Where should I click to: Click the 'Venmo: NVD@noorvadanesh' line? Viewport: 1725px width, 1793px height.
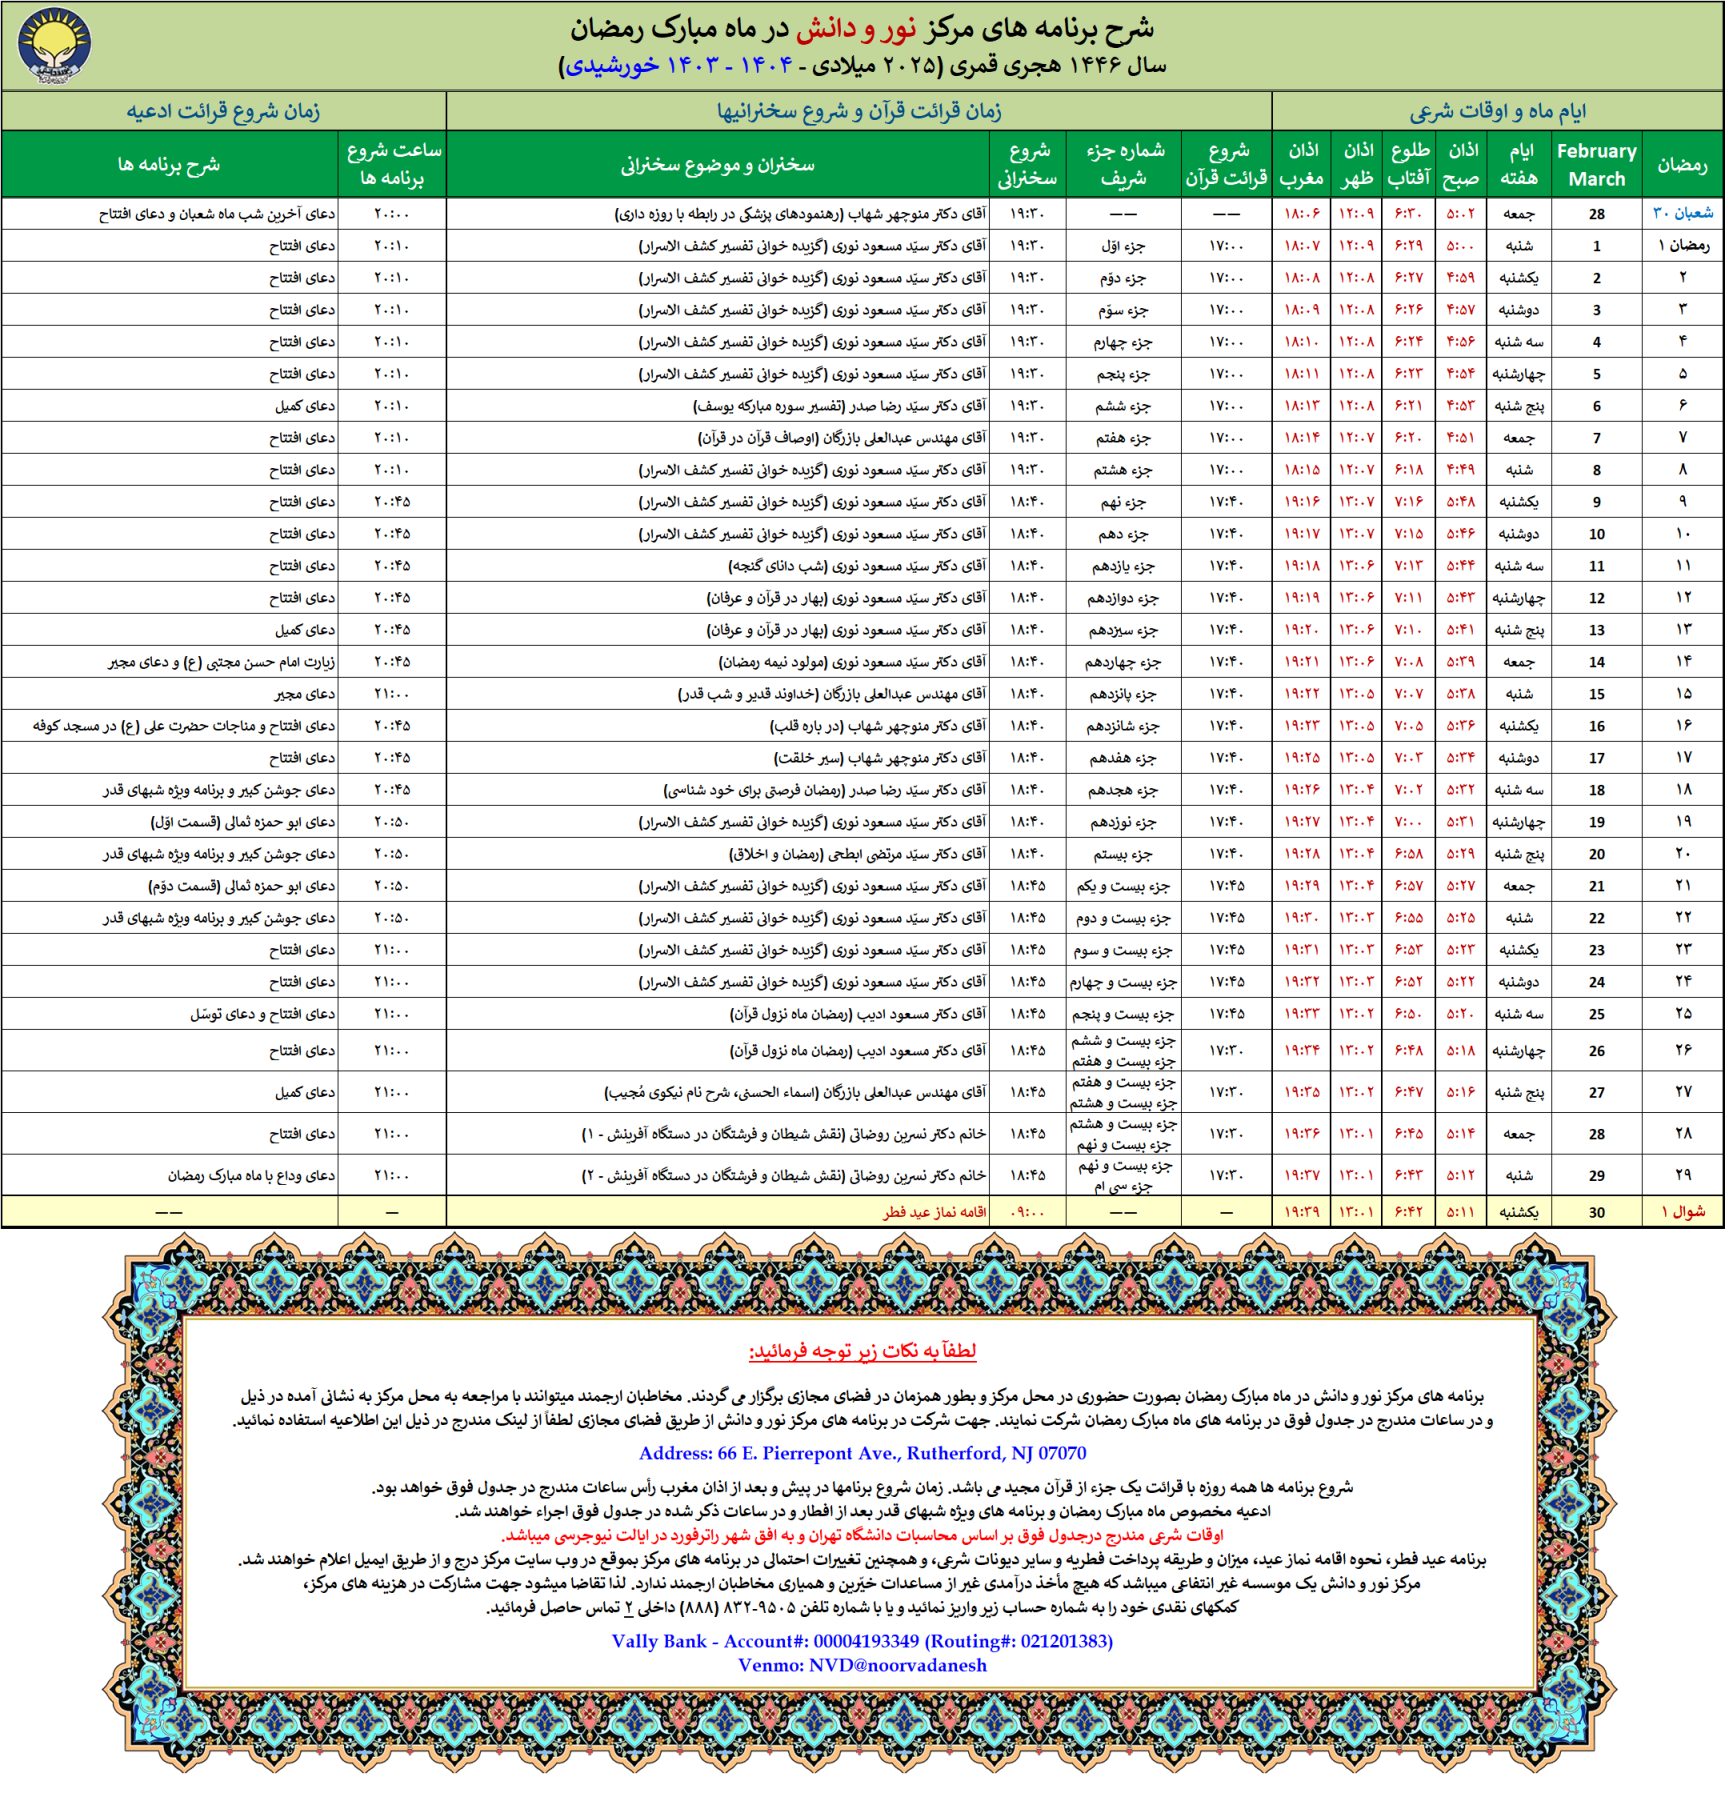coord(862,1665)
